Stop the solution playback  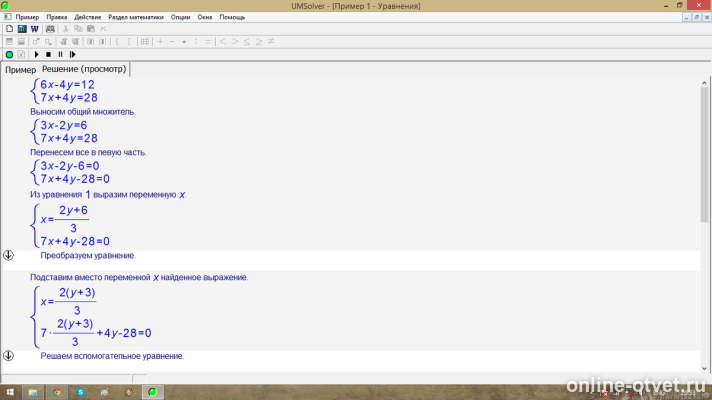point(48,54)
